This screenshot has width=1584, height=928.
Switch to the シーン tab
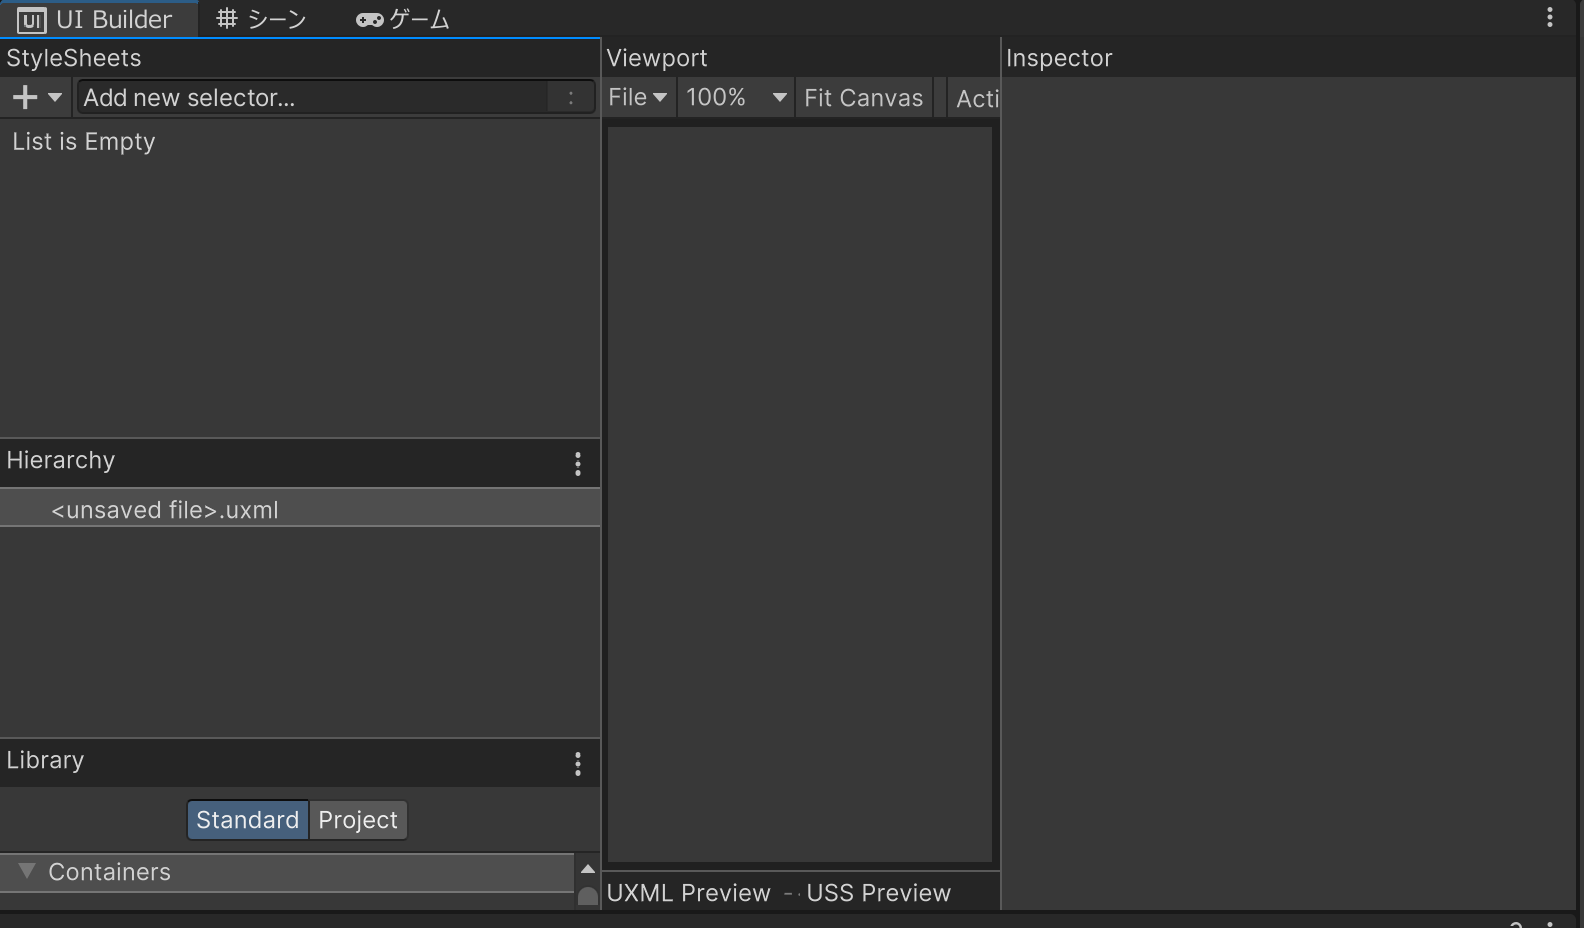[262, 19]
